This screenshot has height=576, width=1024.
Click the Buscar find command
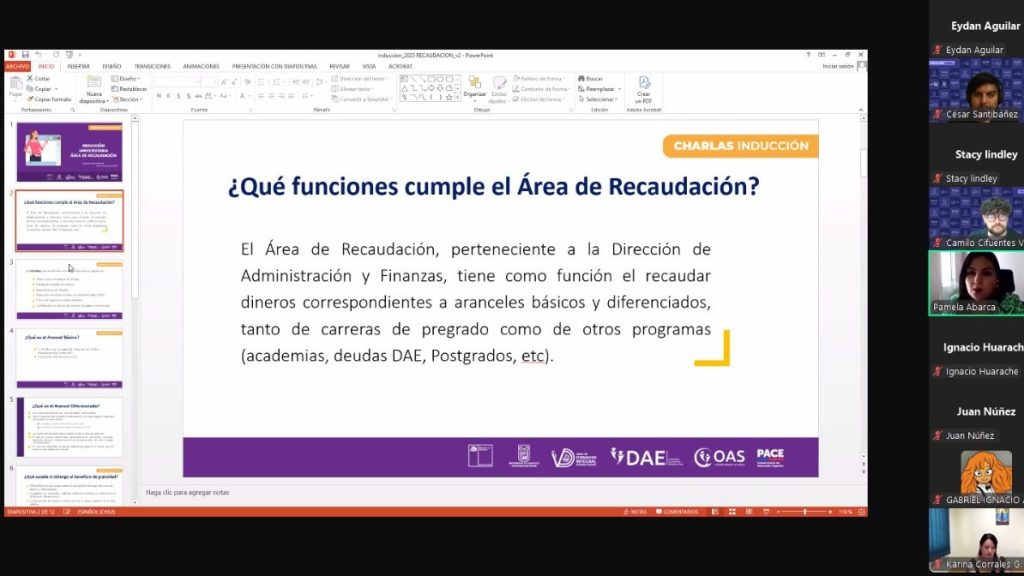click(593, 78)
